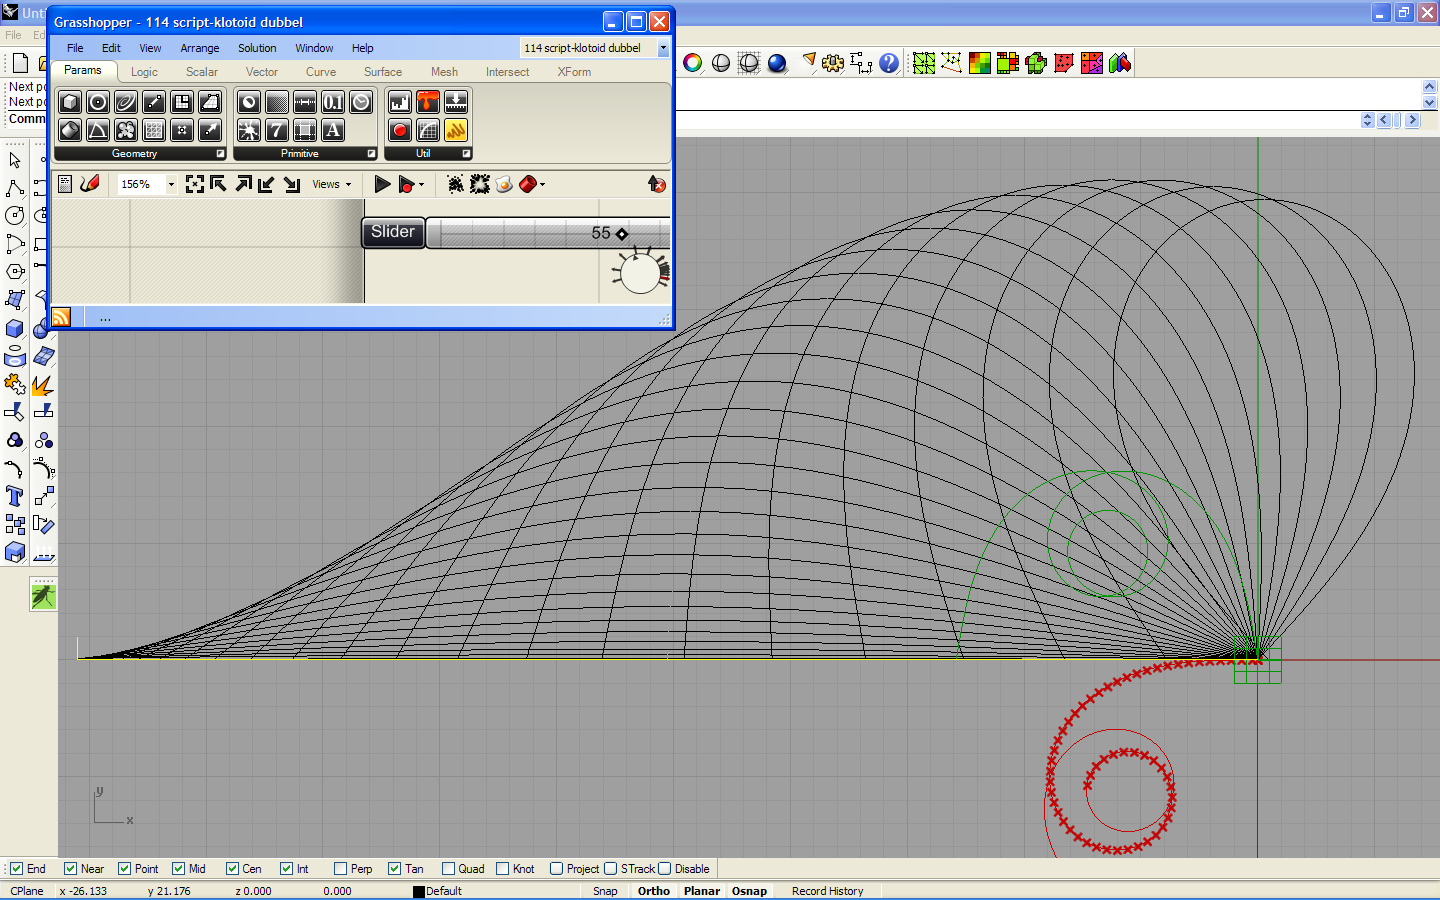Open the Solution menu
1440x900 pixels.
[x=257, y=47]
